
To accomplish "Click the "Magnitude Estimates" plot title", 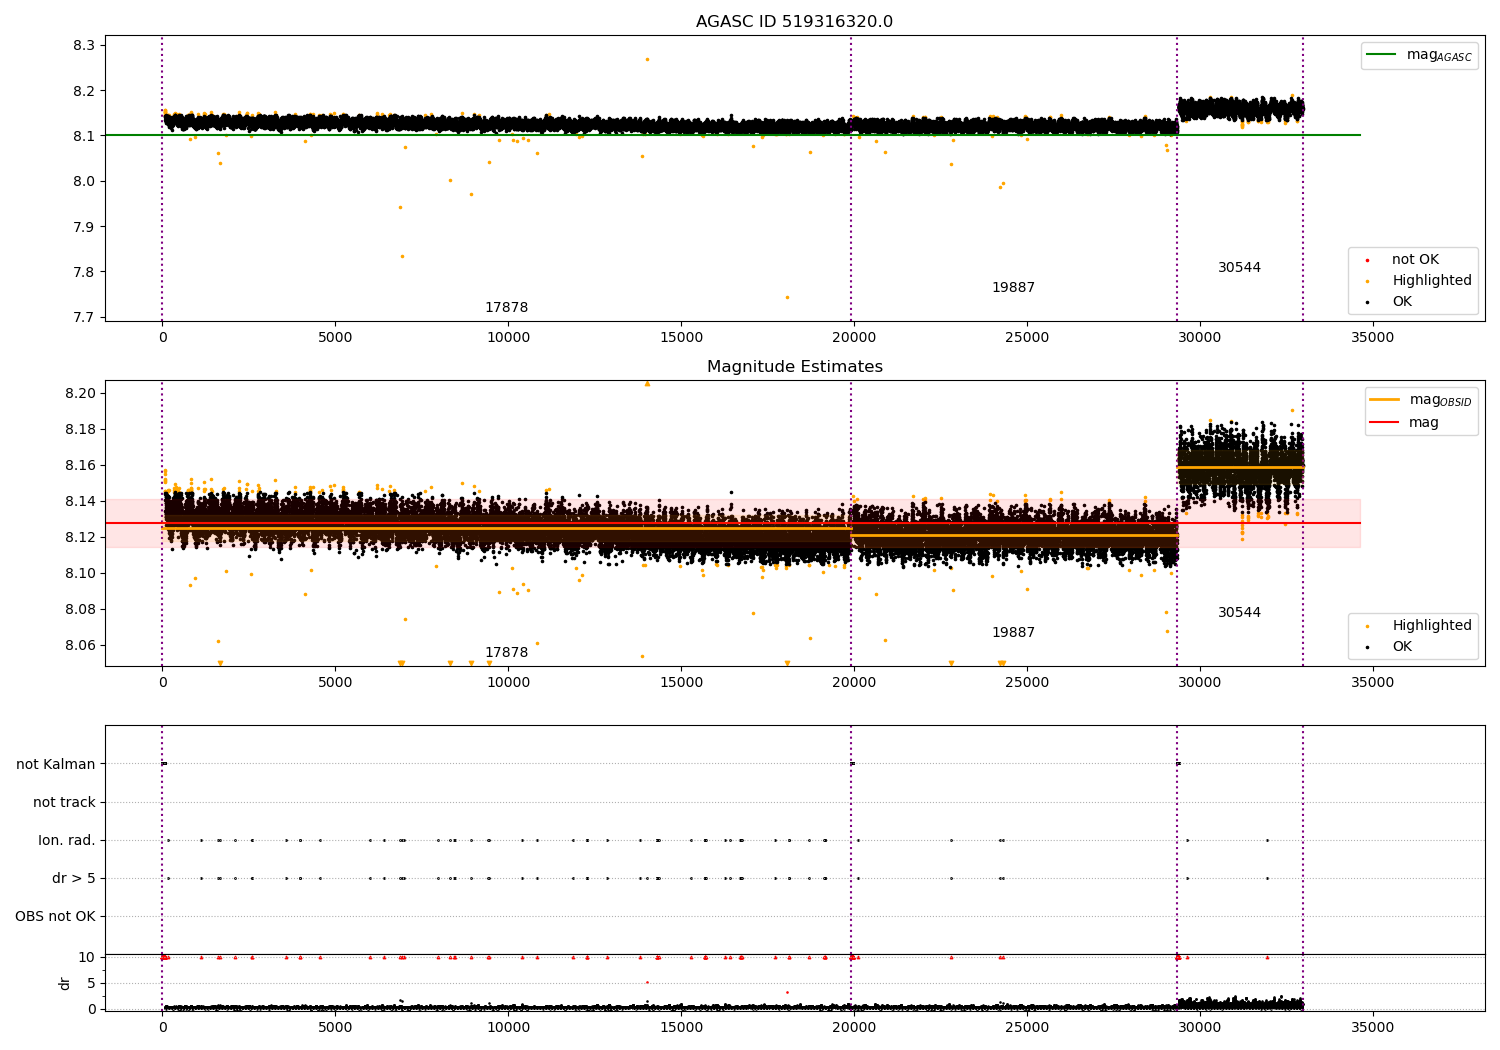I will click(x=794, y=367).
